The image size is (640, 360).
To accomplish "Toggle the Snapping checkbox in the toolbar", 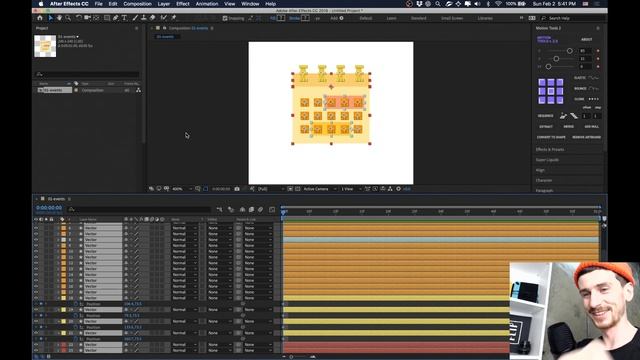I will pos(224,18).
